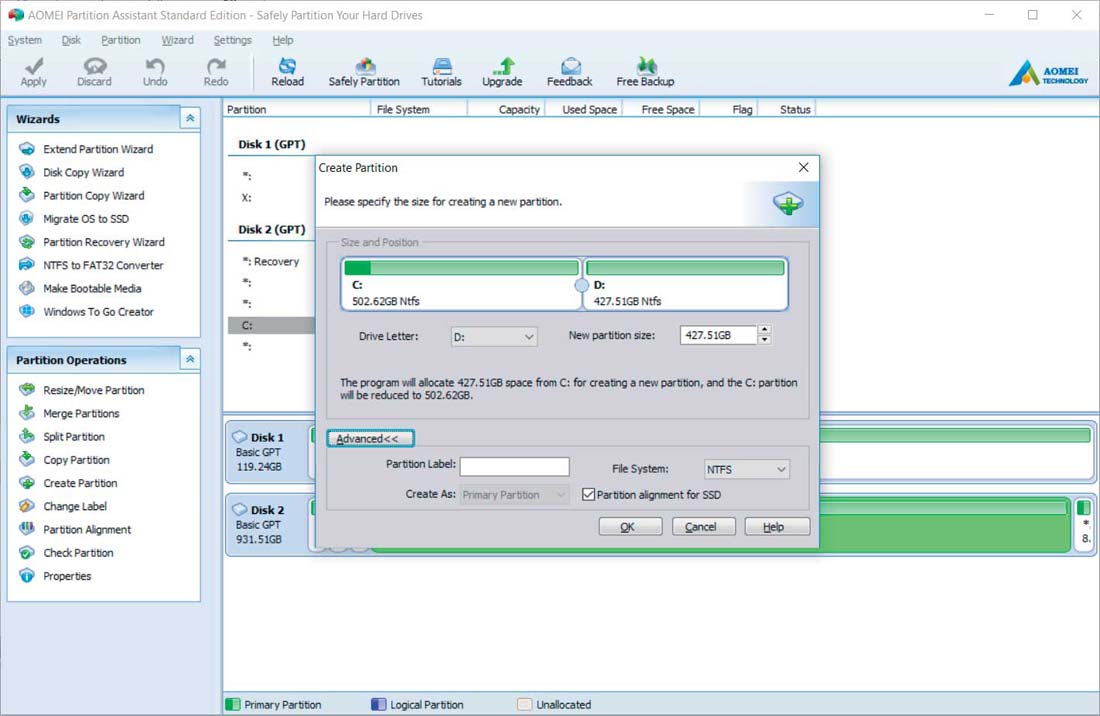Click the Upgrade toolbar icon
The height and width of the screenshot is (716, 1100).
pyautogui.click(x=502, y=72)
